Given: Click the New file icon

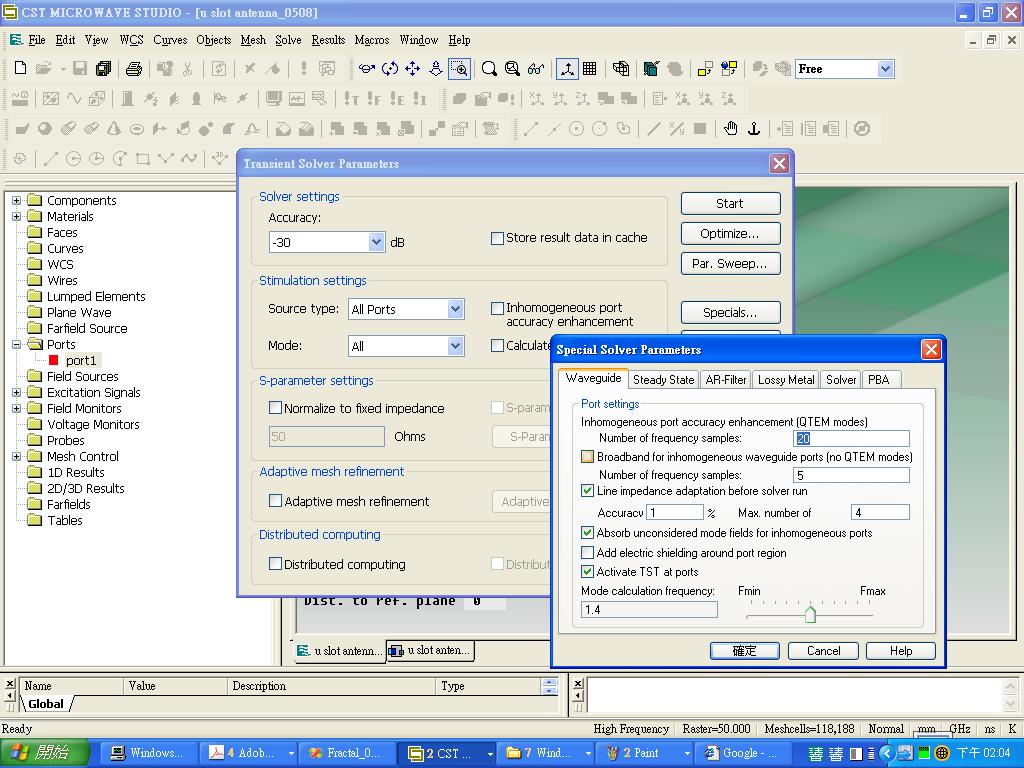Looking at the screenshot, I should [x=20, y=69].
